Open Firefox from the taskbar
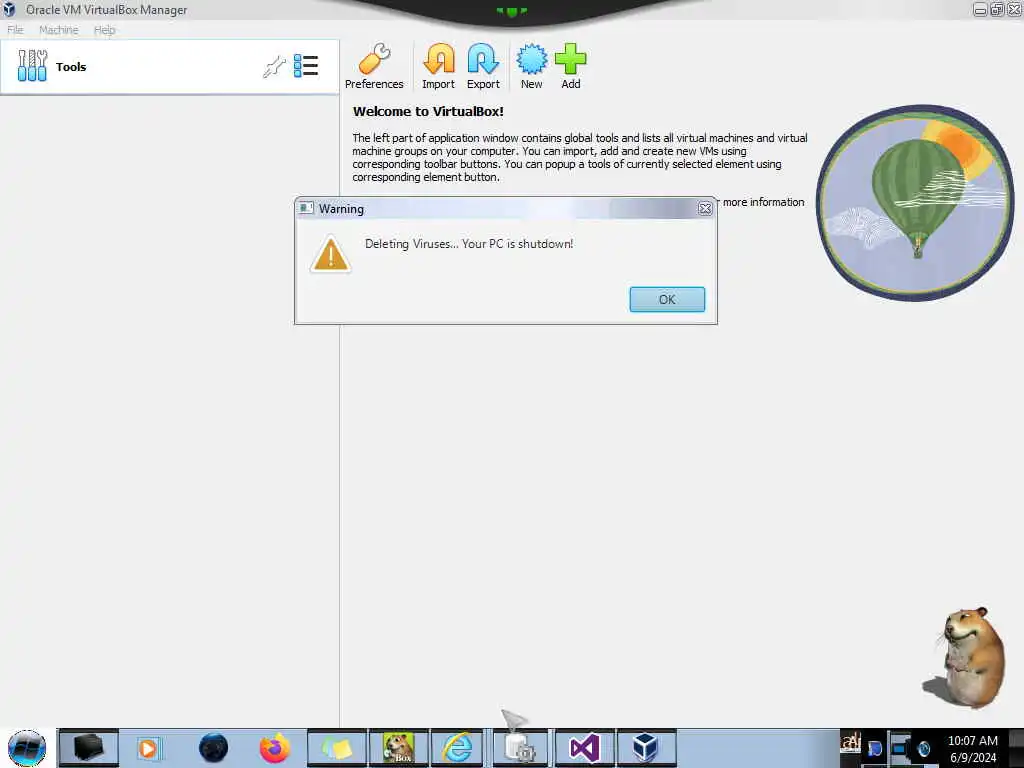This screenshot has height=768, width=1024. click(x=275, y=748)
